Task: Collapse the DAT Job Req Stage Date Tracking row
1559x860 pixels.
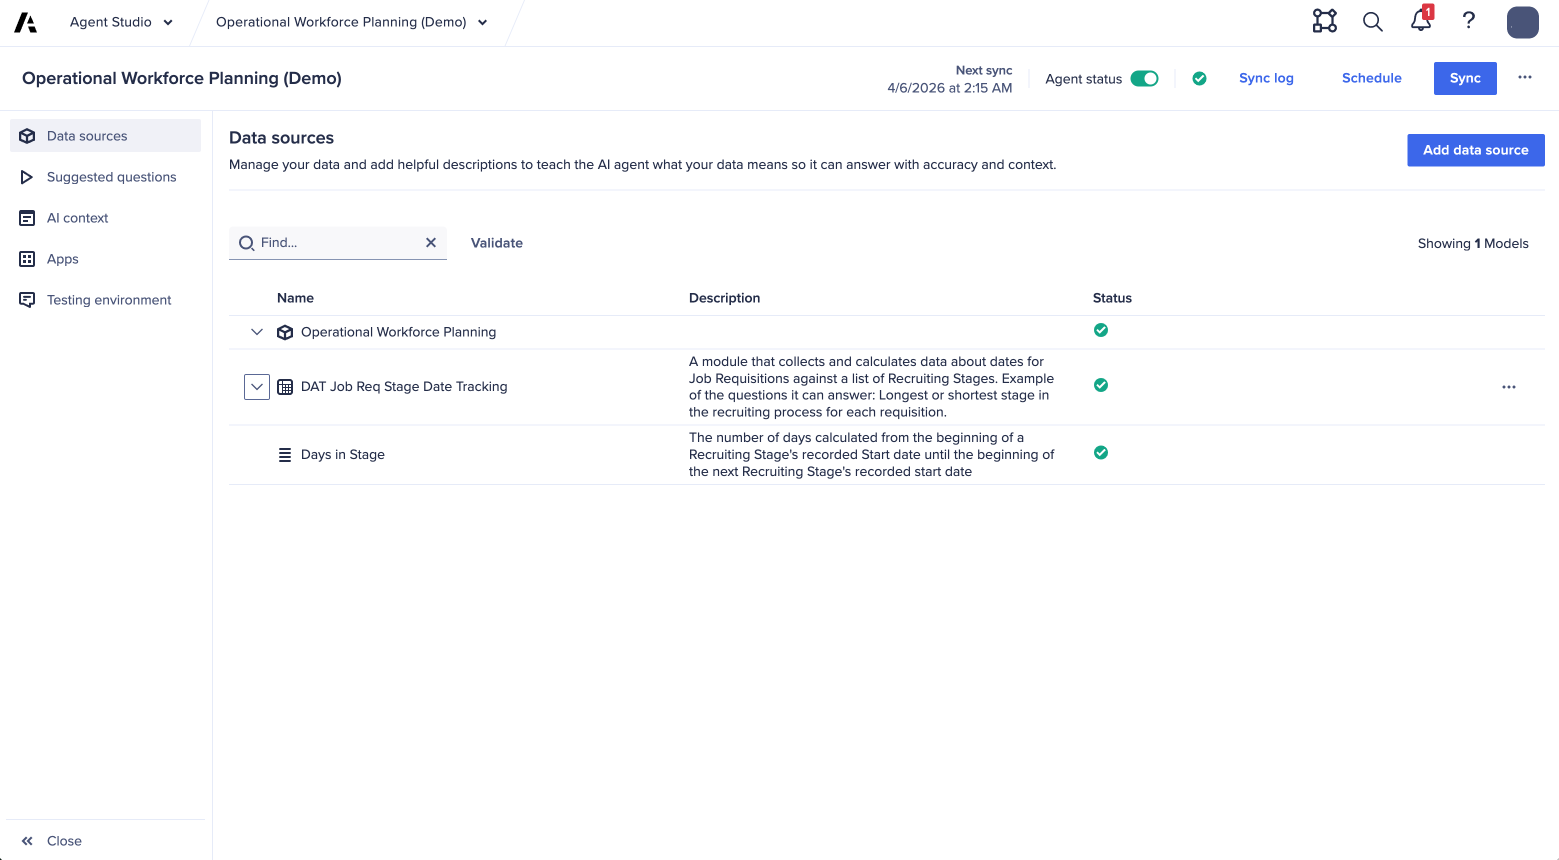Action: pos(257,387)
